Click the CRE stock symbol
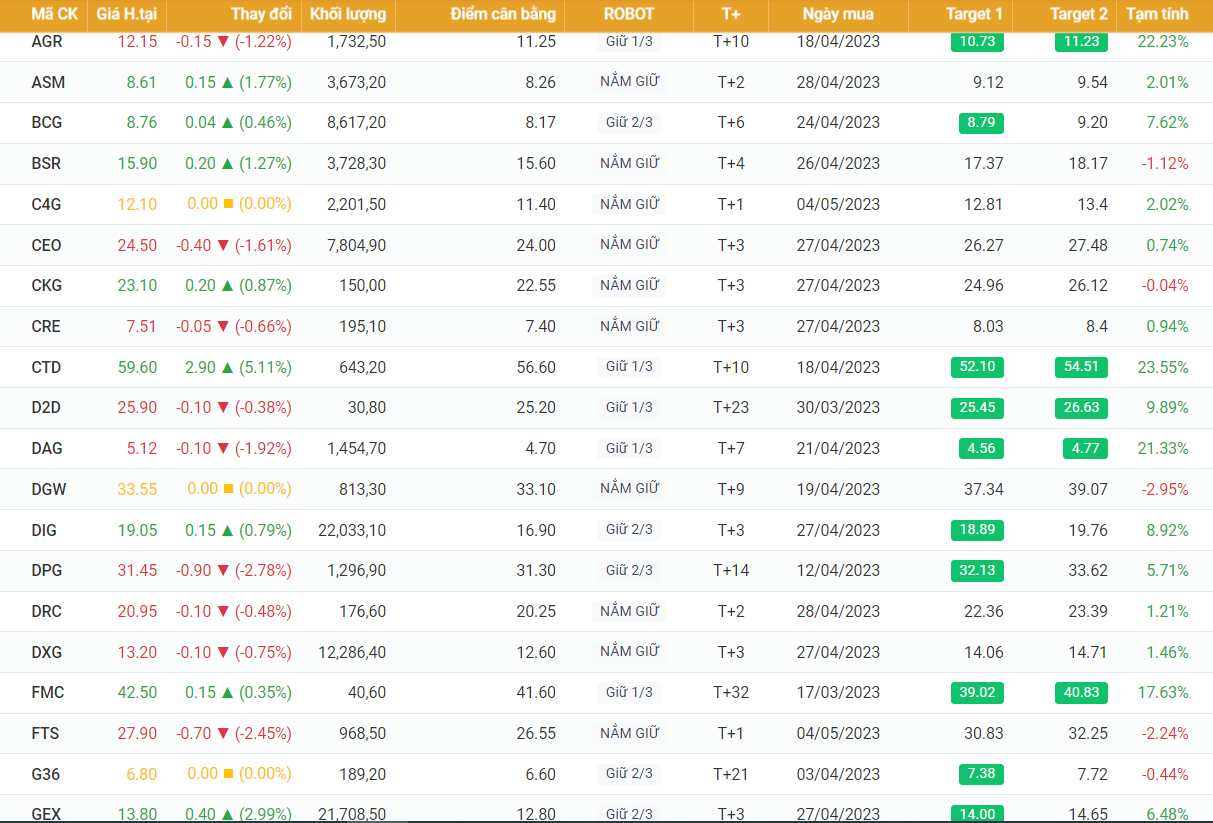 pos(46,326)
